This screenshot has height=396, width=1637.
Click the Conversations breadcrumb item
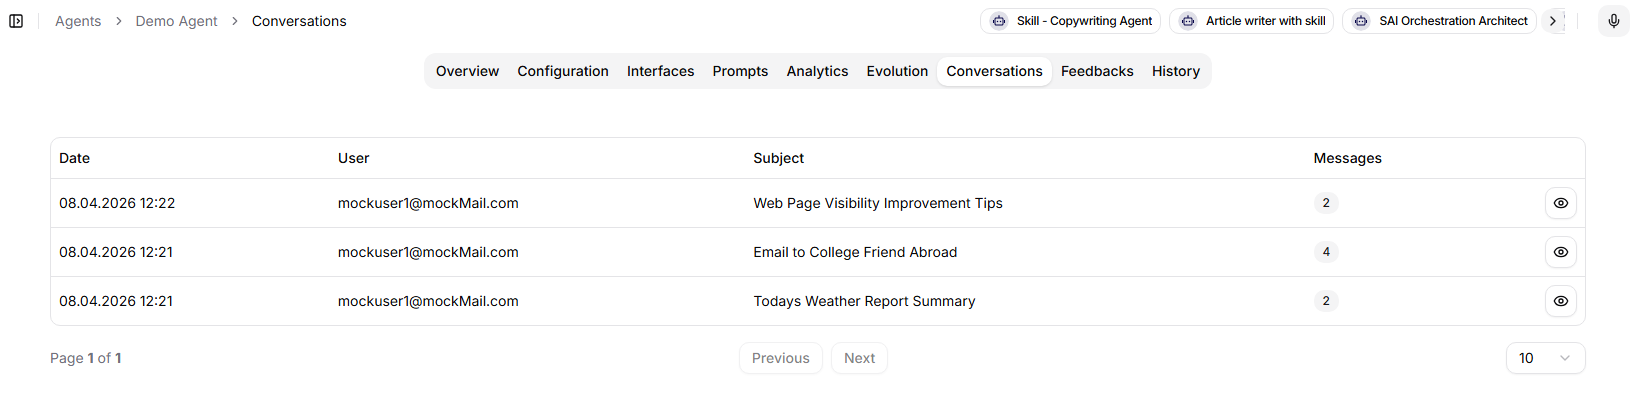[299, 21]
